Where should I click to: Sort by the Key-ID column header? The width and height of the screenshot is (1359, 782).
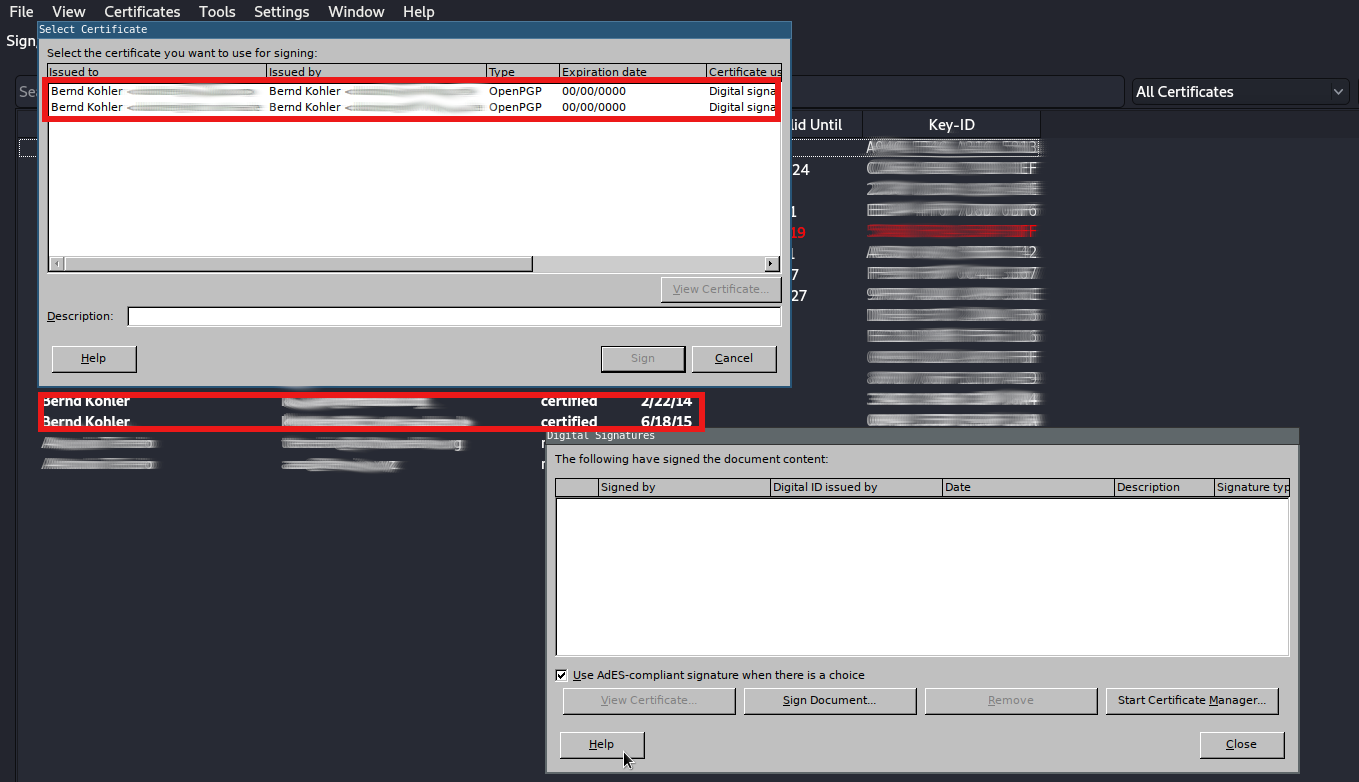(x=951, y=125)
